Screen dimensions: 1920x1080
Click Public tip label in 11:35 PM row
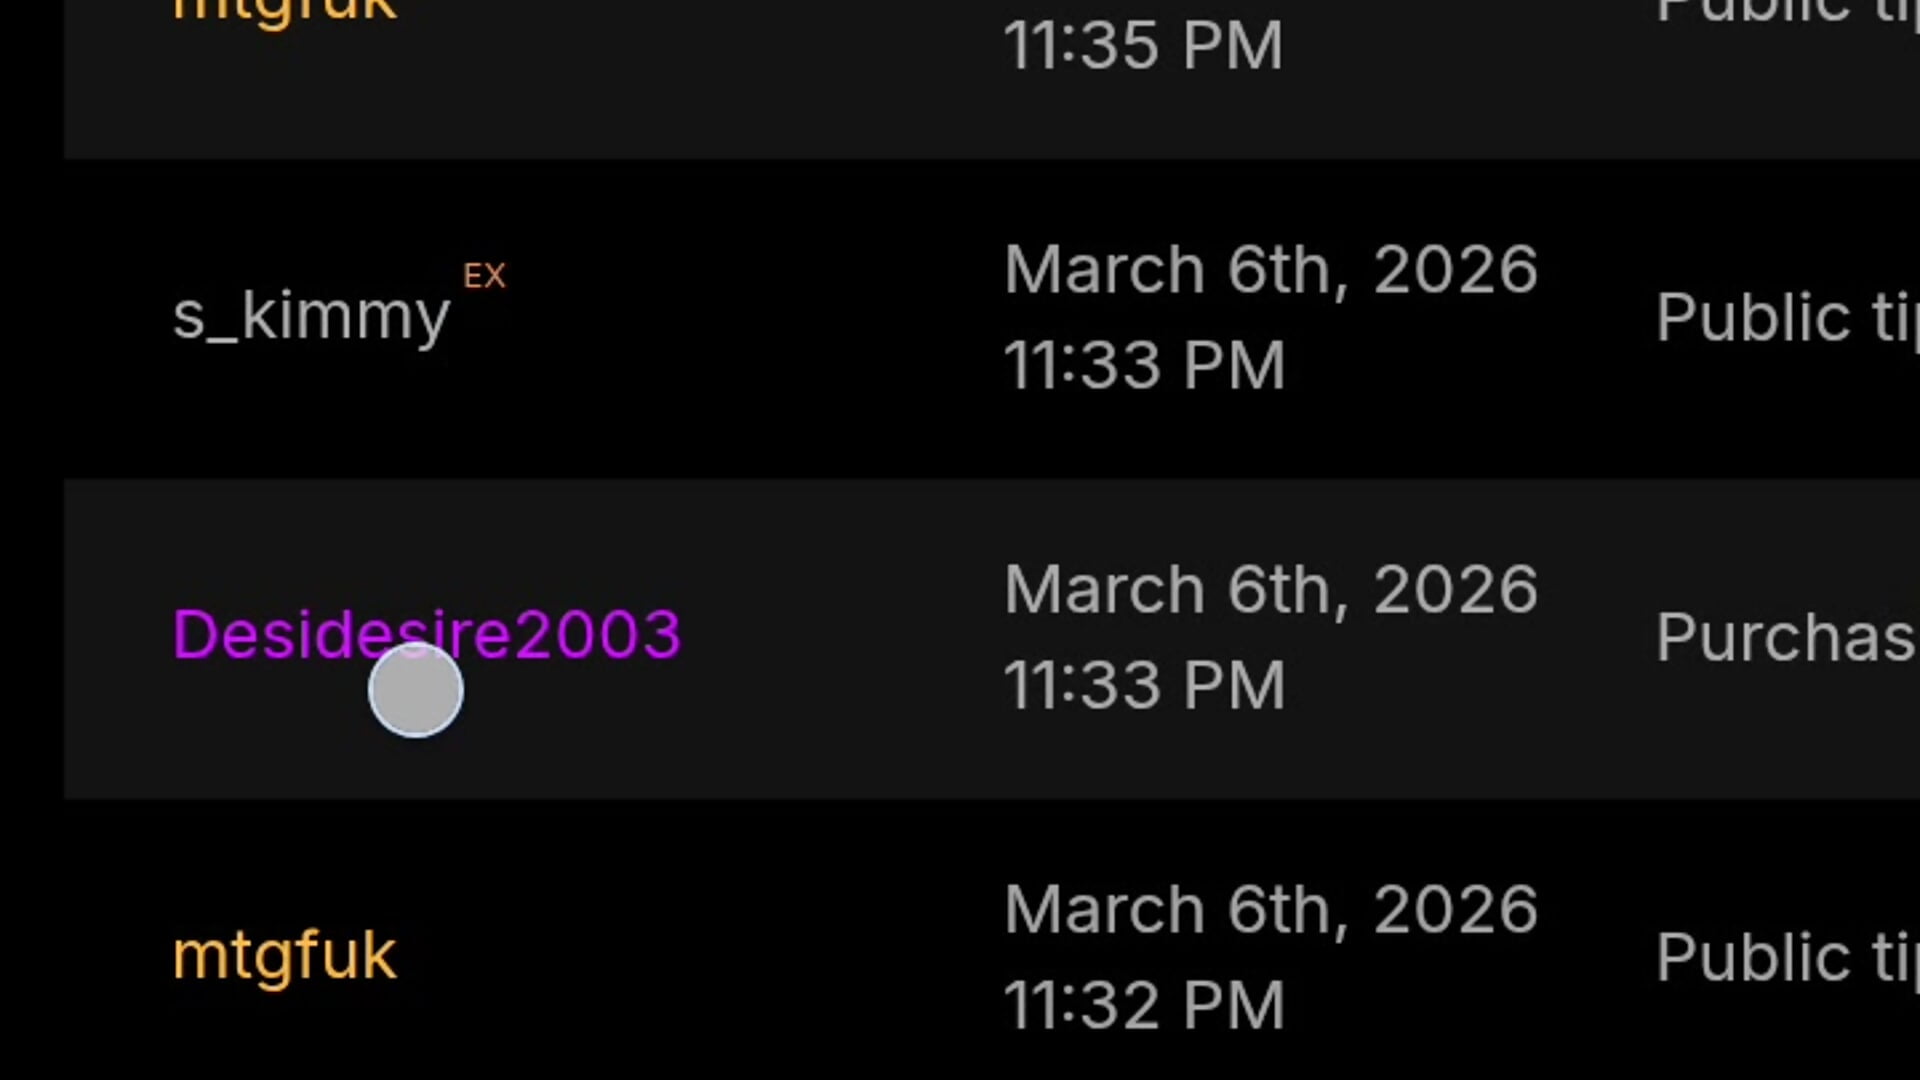click(1785, 12)
